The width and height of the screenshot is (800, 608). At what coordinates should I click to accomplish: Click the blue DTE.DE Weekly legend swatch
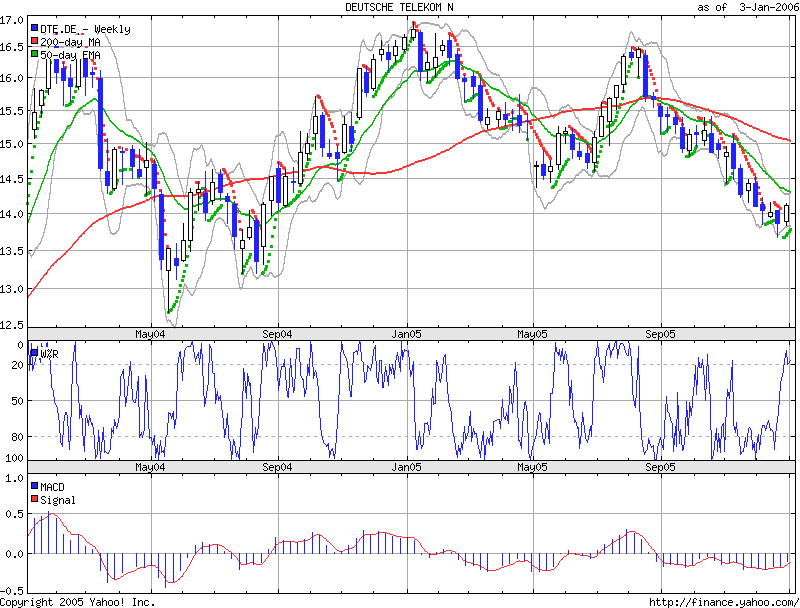34,28
